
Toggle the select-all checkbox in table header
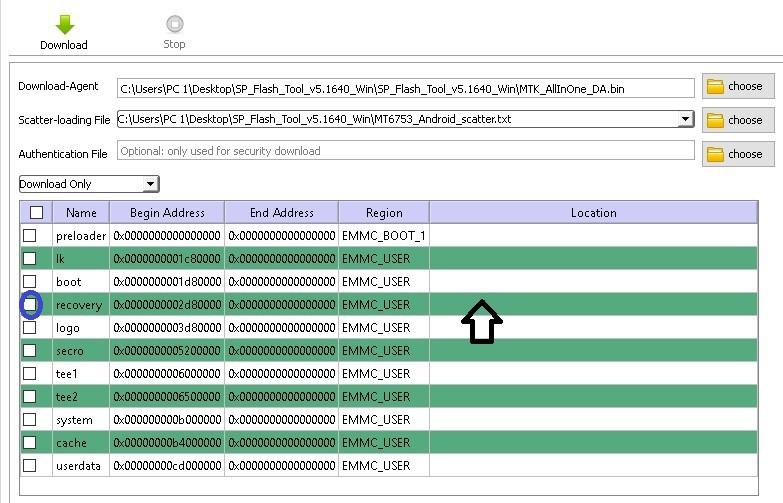click(36, 212)
